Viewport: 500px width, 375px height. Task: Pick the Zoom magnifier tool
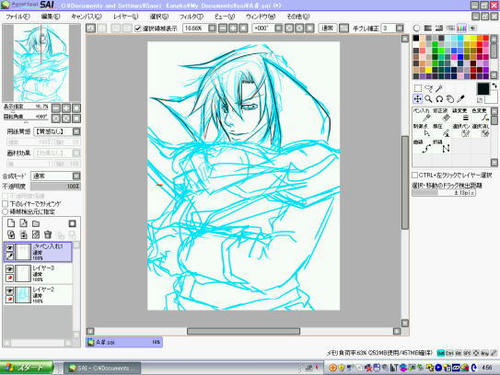pos(428,99)
